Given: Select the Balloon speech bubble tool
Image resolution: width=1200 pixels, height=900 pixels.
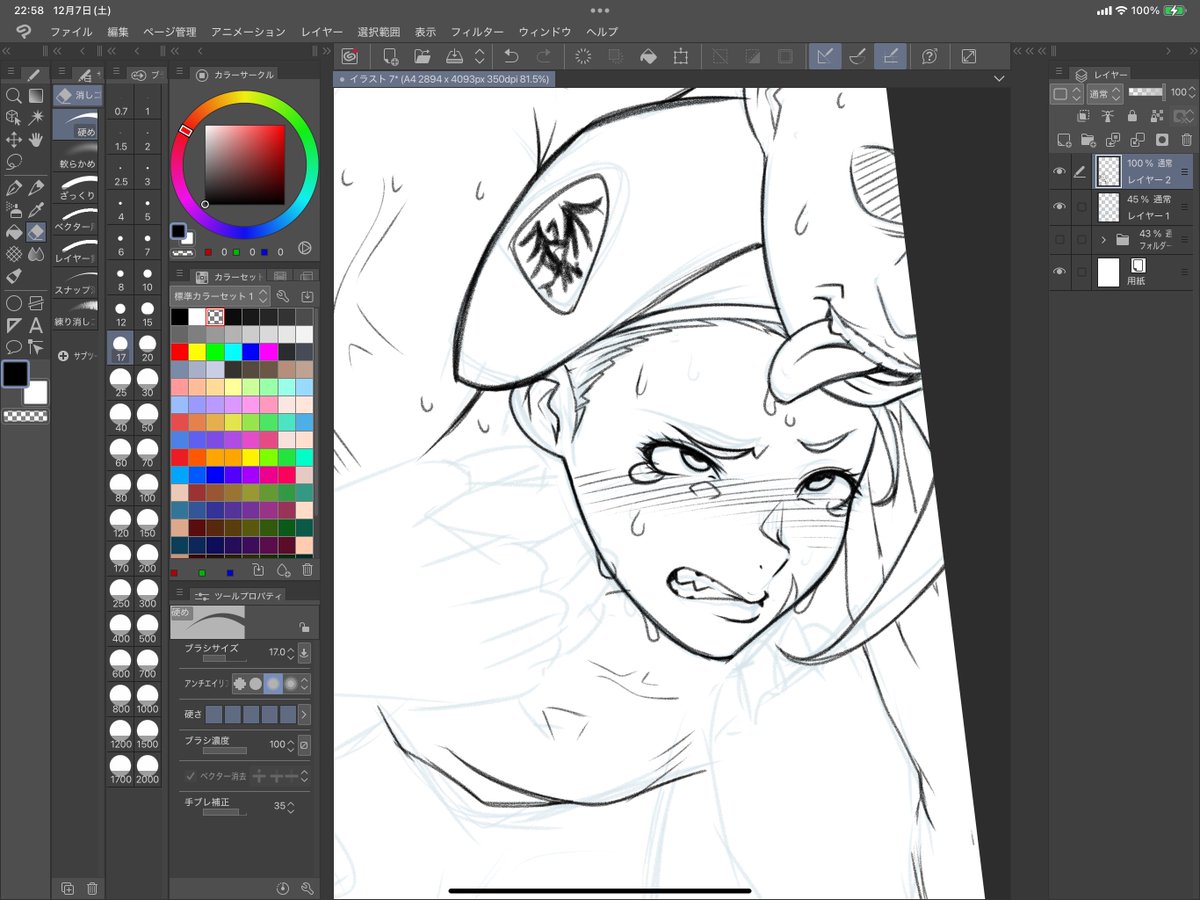Looking at the screenshot, I should coord(14,347).
